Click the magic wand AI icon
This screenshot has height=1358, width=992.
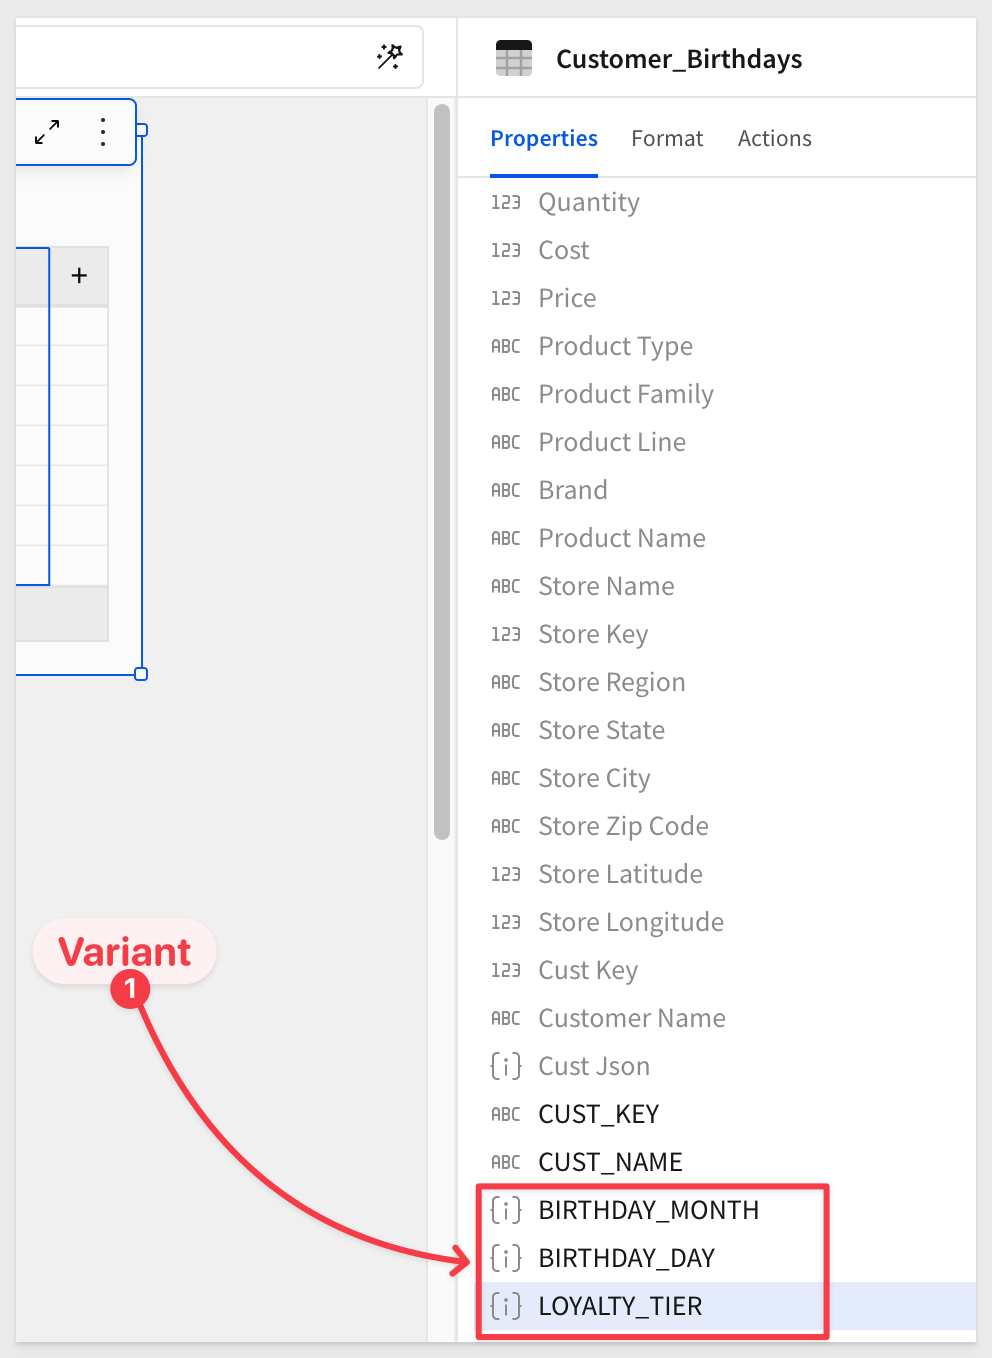pyautogui.click(x=390, y=57)
